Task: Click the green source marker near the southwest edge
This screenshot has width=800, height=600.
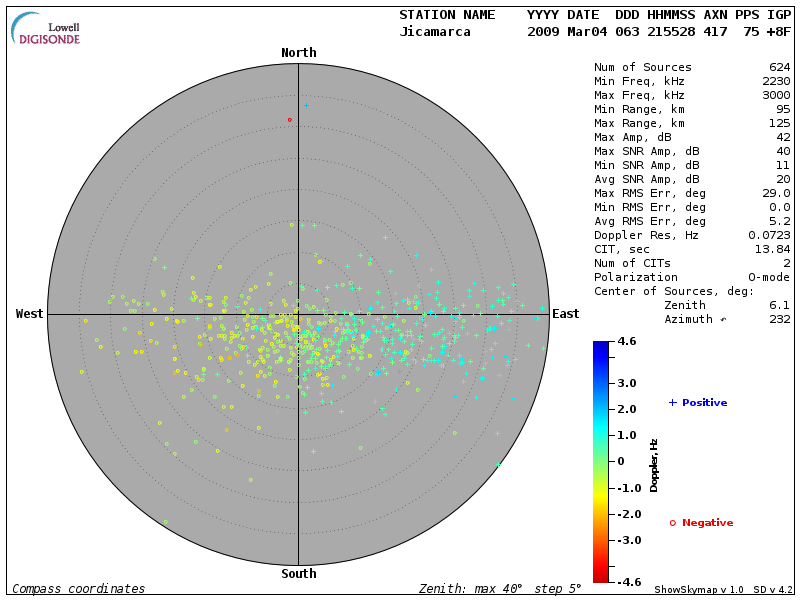Action: point(165,521)
